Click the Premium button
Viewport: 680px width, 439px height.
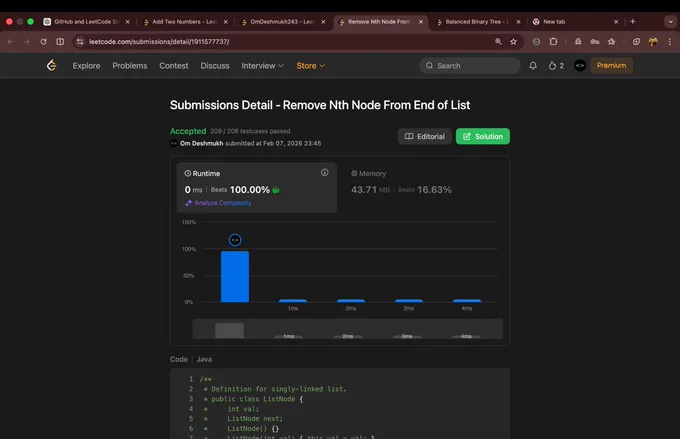(x=611, y=66)
